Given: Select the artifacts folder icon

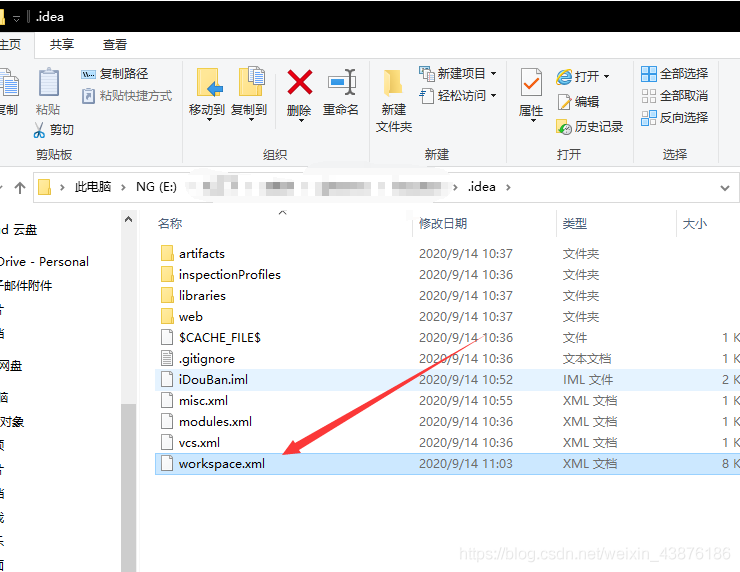Looking at the screenshot, I should tap(167, 253).
